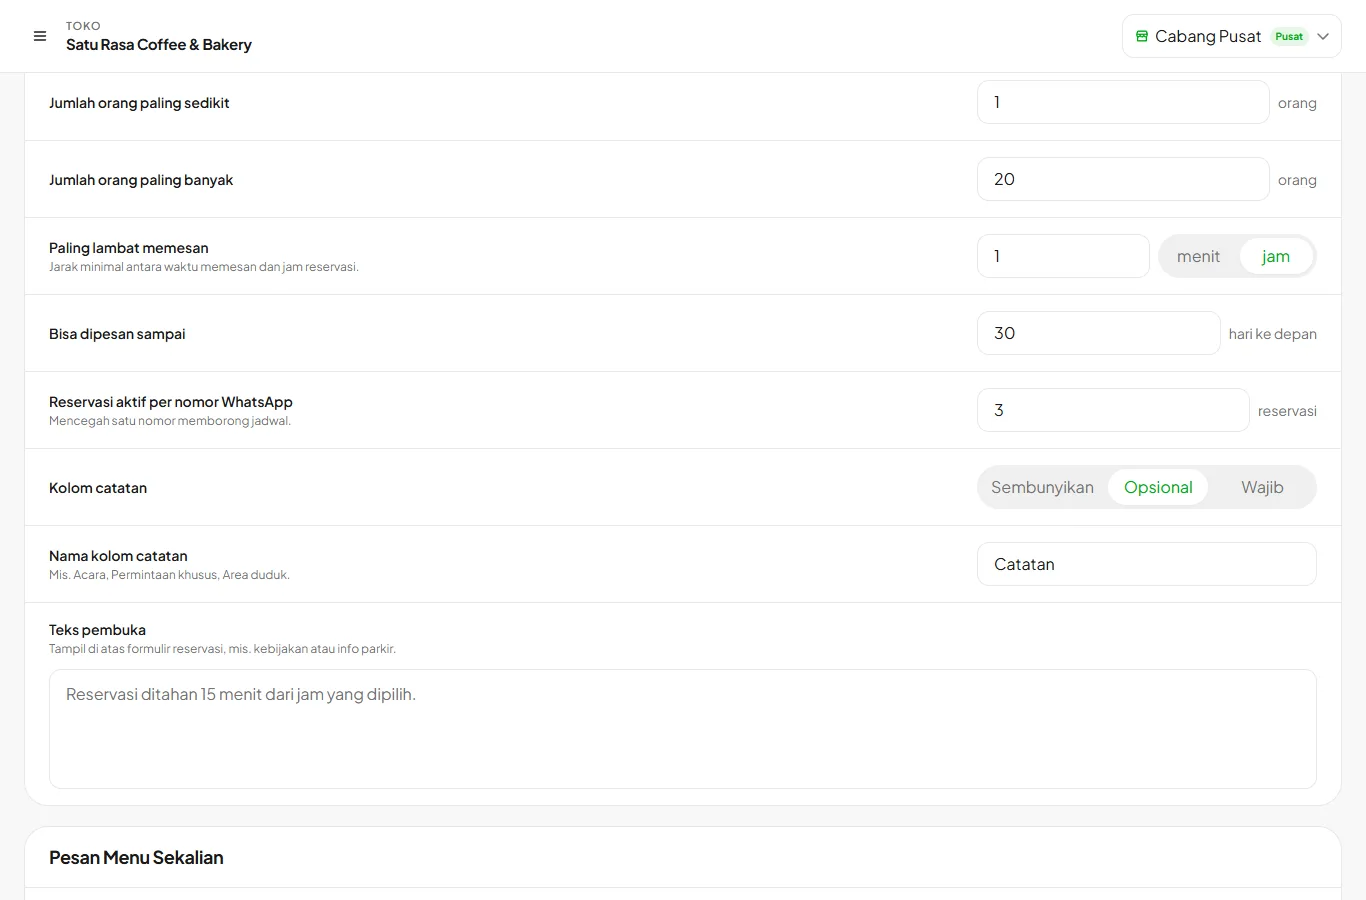Click the 'Mis. Acara, Permintaan khusus' hint
The width and height of the screenshot is (1366, 900).
[x=169, y=575]
